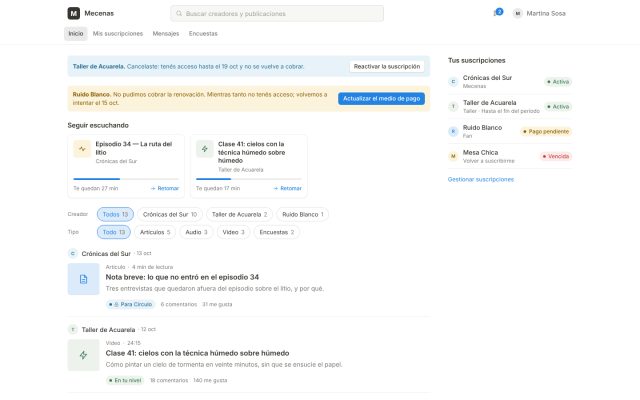
Task: Filter by Taller de Acuarela 2 chip
Action: click(x=240, y=214)
